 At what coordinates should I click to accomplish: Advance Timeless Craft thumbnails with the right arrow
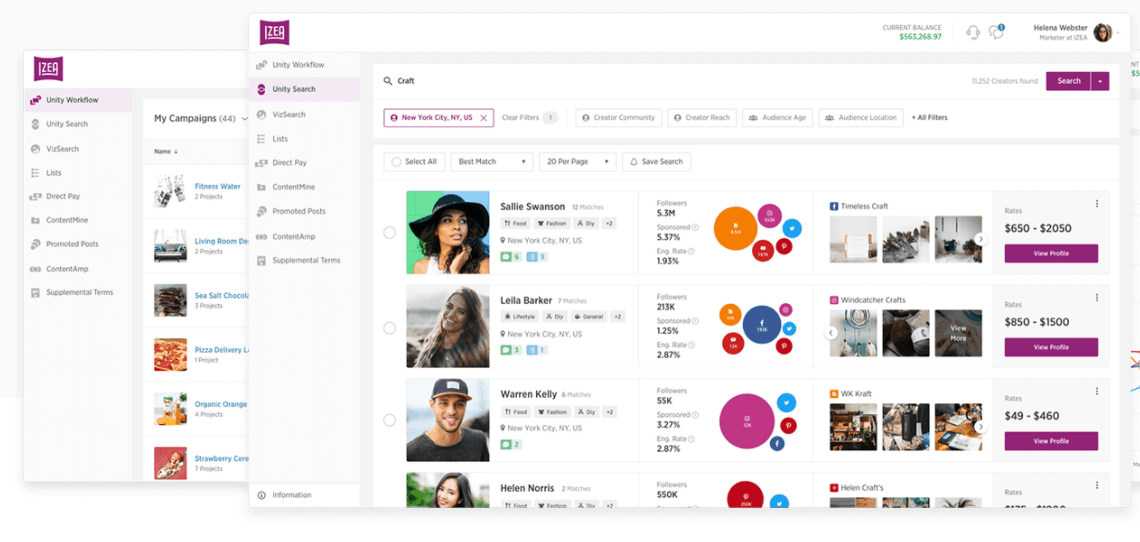[980, 239]
